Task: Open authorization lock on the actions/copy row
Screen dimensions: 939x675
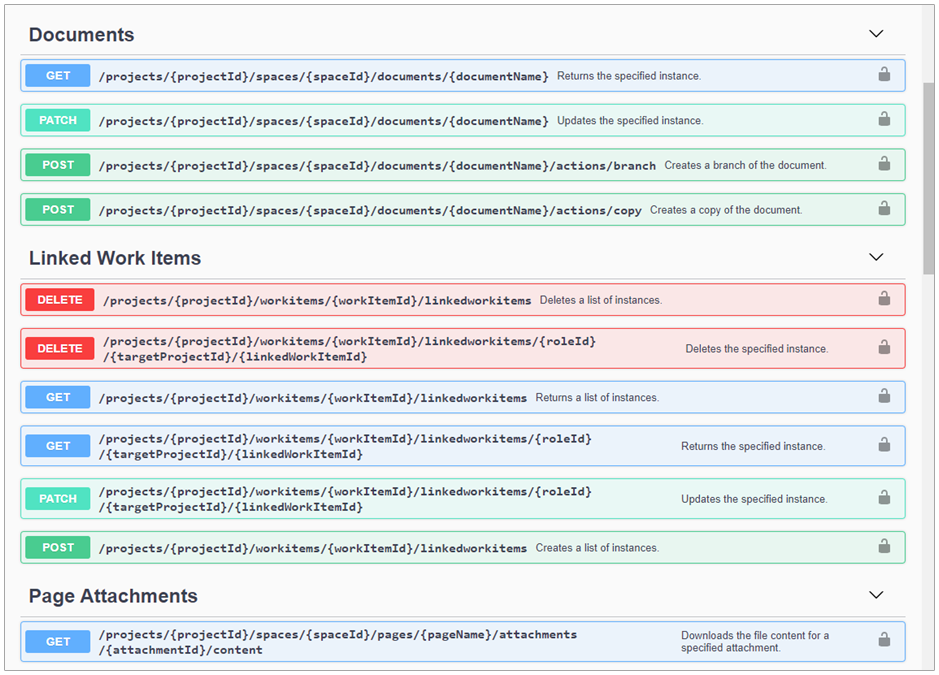Action: point(884,208)
